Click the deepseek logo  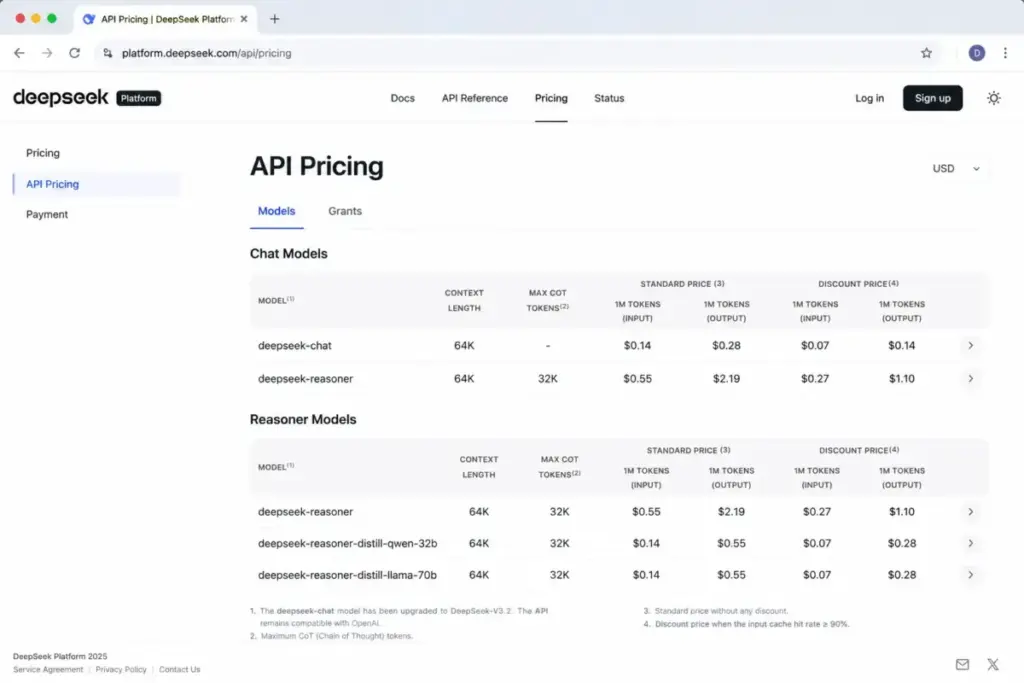pyautogui.click(x=61, y=97)
